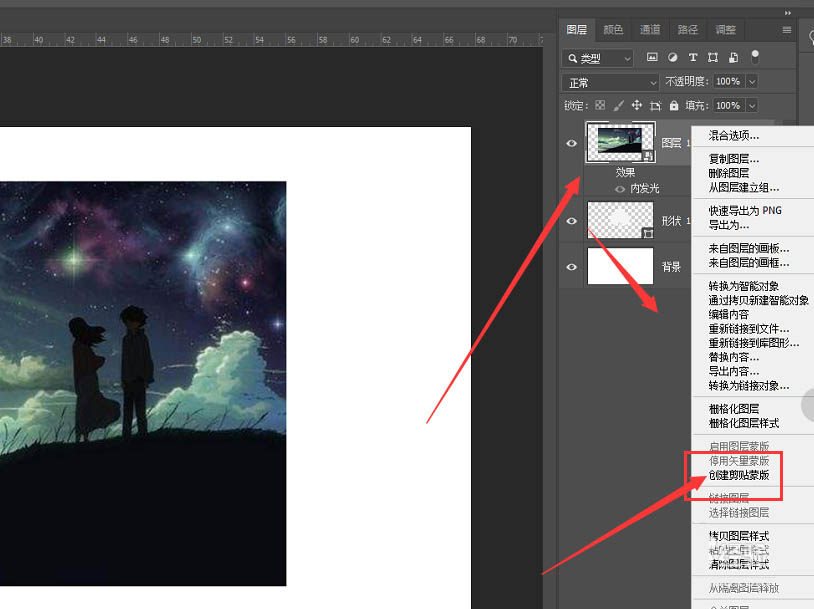
Task: Click the lock position icon
Action: [637, 104]
